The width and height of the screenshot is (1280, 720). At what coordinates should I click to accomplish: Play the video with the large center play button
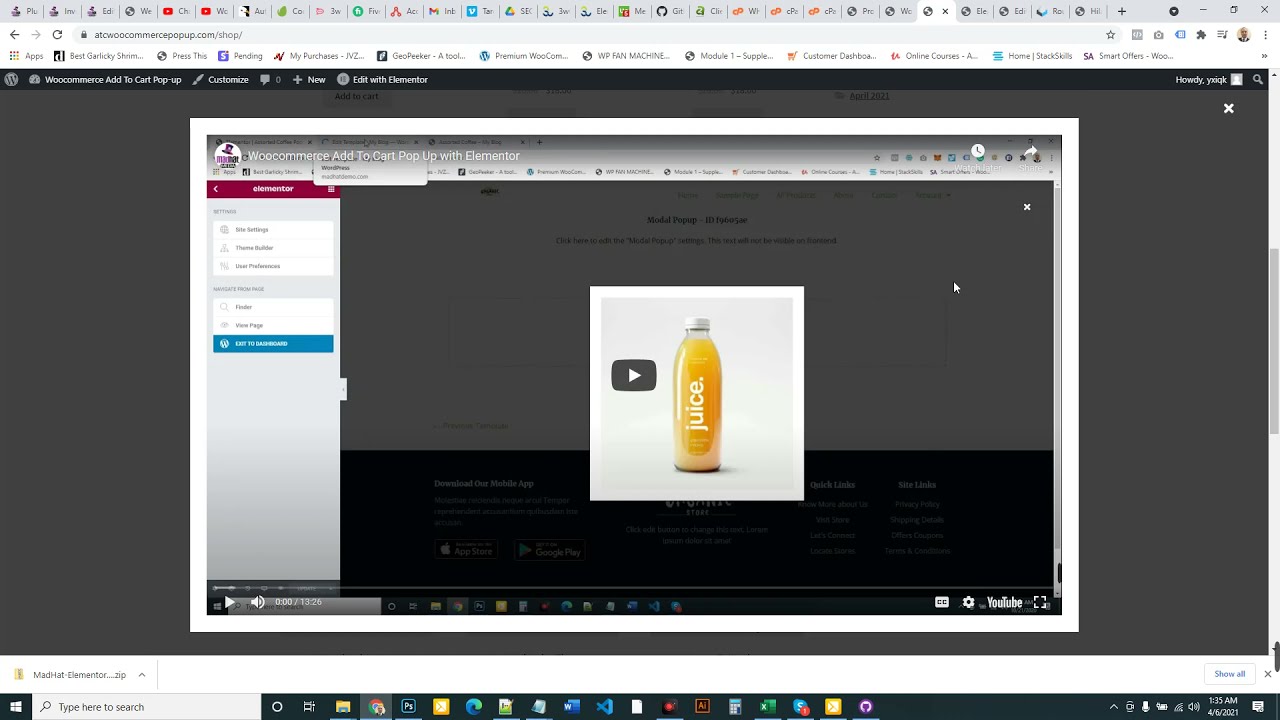click(x=634, y=375)
